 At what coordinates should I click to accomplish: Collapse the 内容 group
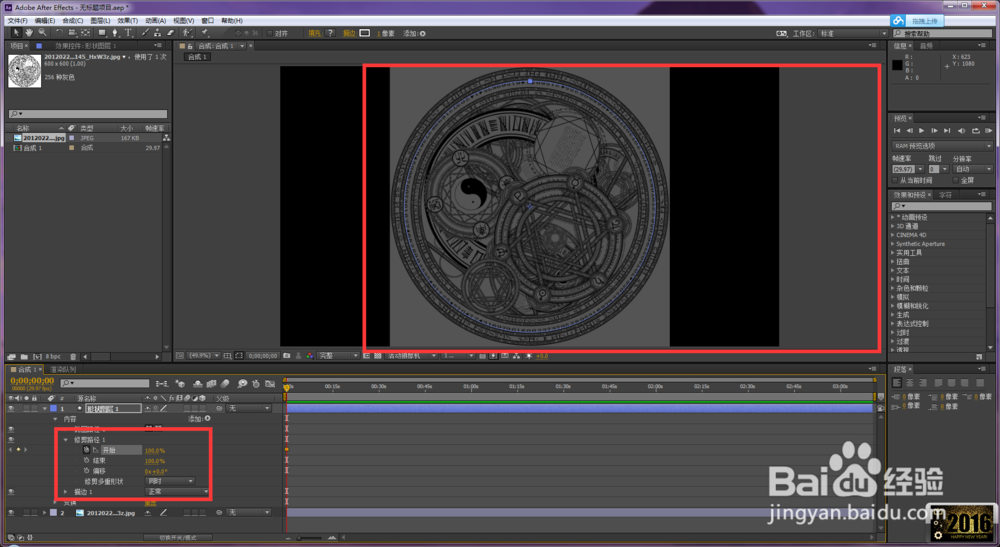click(x=55, y=419)
